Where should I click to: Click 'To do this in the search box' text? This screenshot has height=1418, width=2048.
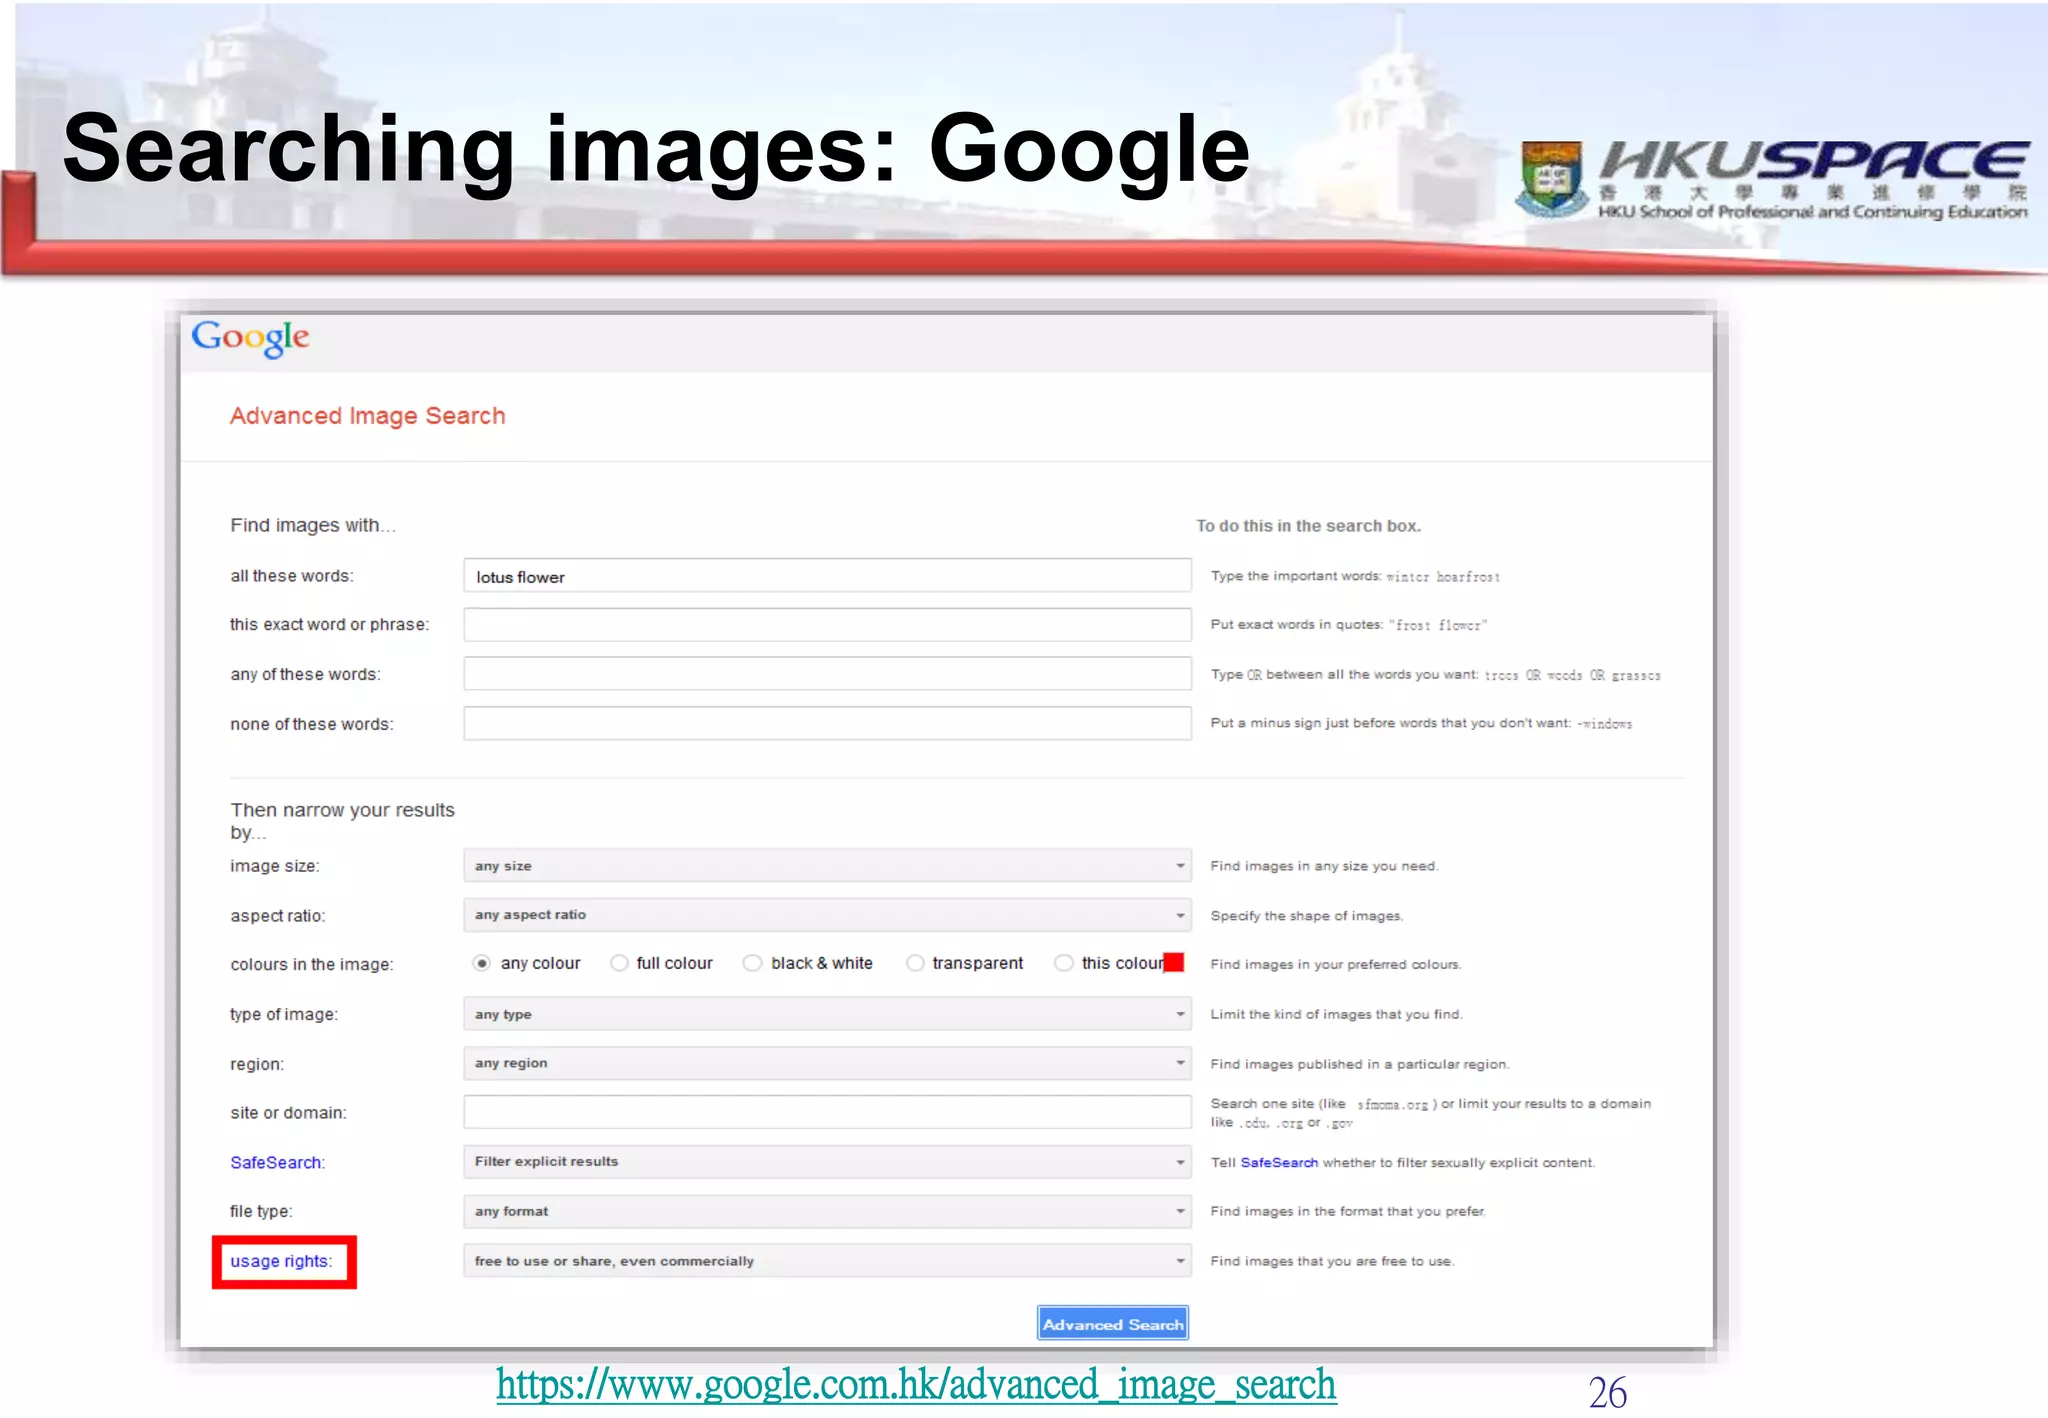pos(1308,526)
